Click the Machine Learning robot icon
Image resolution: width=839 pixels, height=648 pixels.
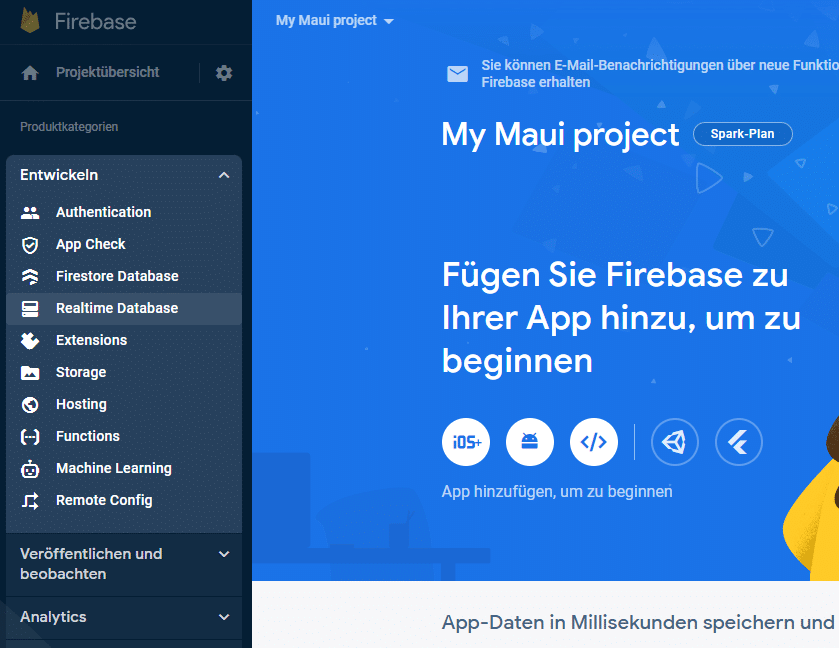(x=30, y=469)
